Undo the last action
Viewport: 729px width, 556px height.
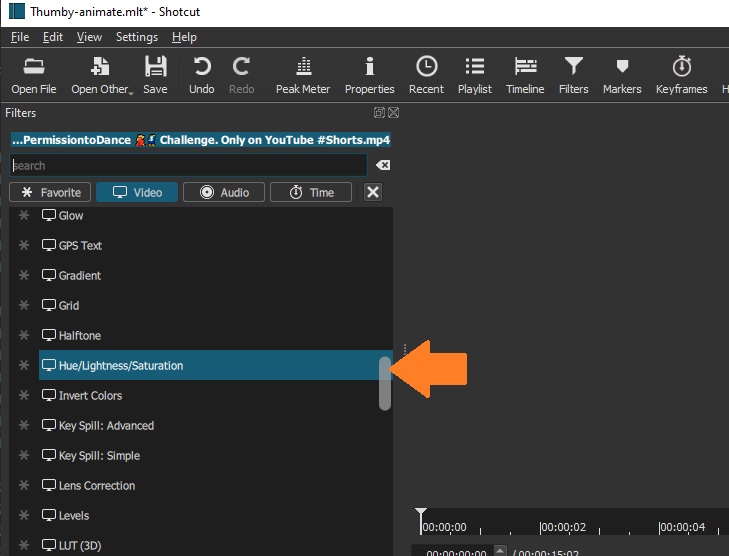201,75
